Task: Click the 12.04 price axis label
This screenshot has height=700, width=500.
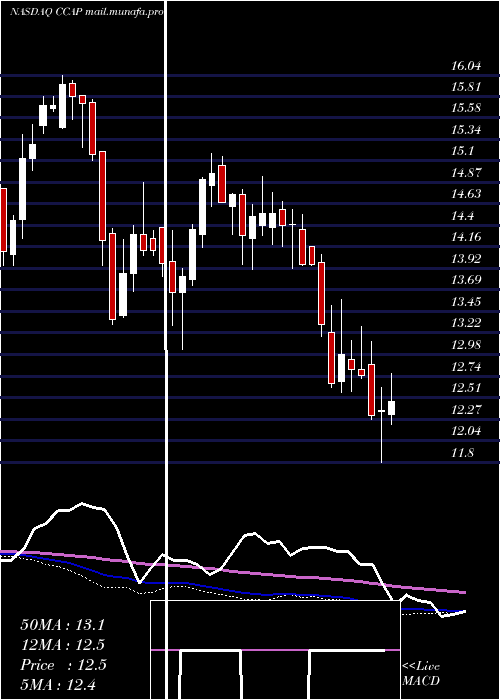Action: tap(466, 431)
